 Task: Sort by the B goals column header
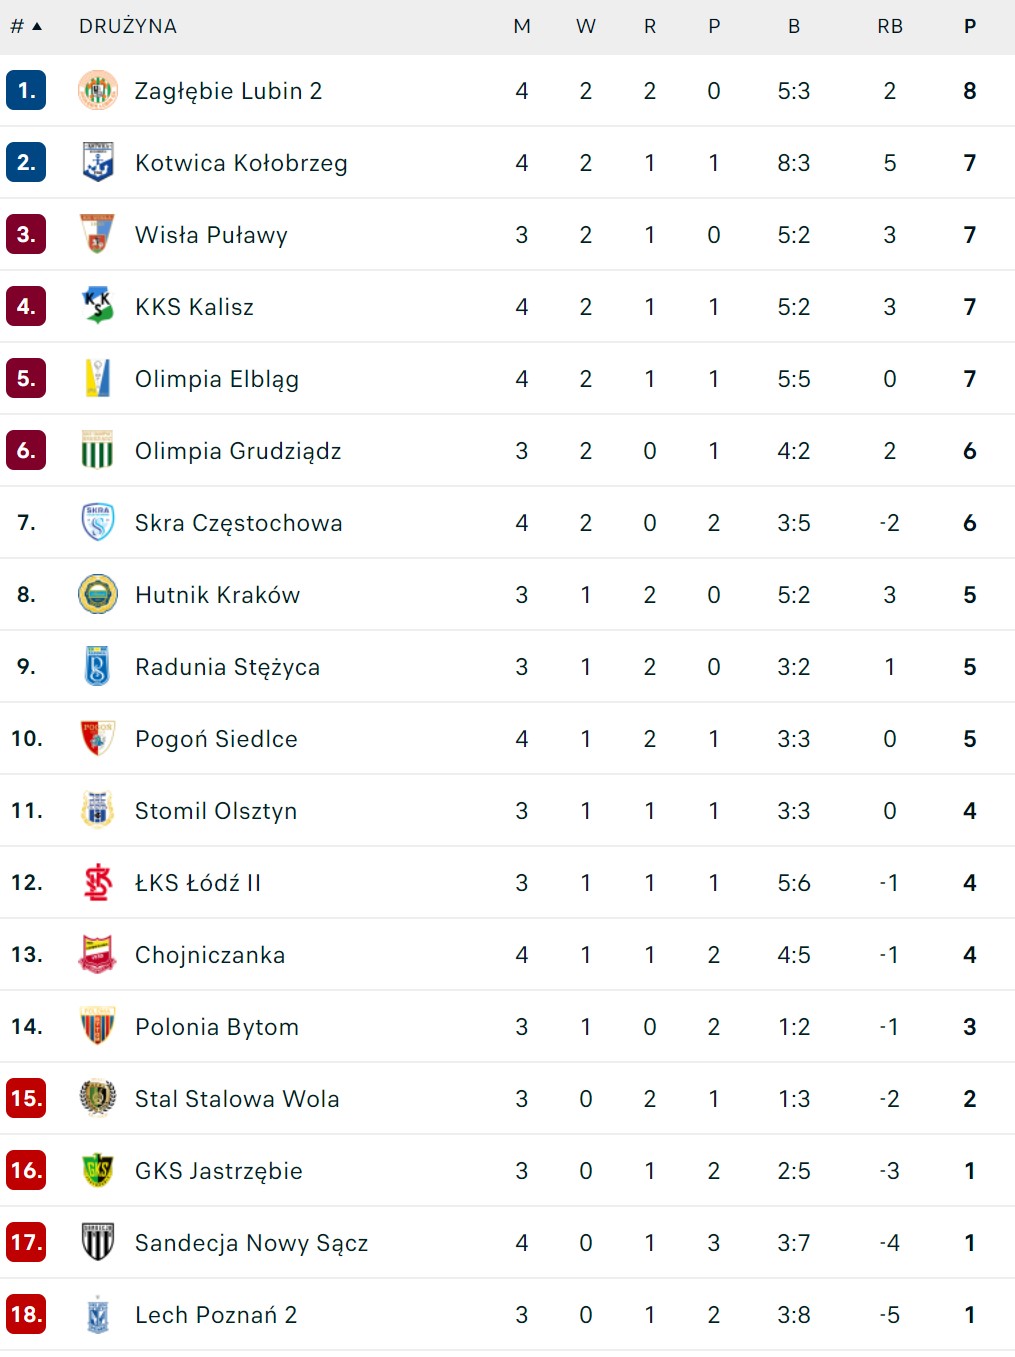(x=794, y=26)
